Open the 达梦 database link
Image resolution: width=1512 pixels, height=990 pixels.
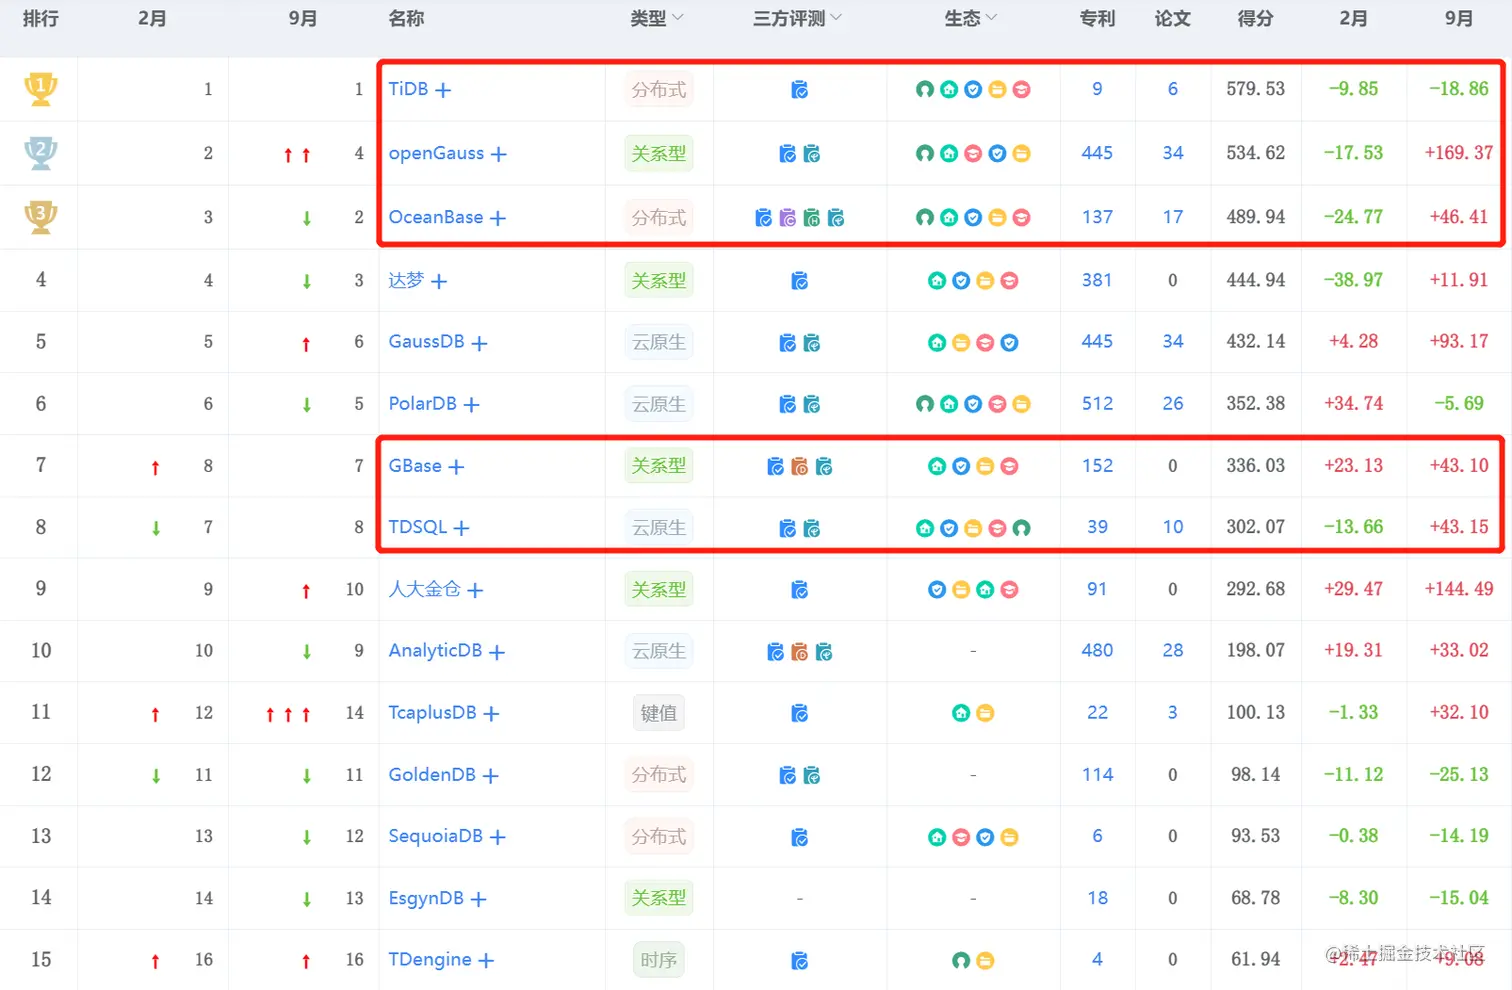[406, 280]
